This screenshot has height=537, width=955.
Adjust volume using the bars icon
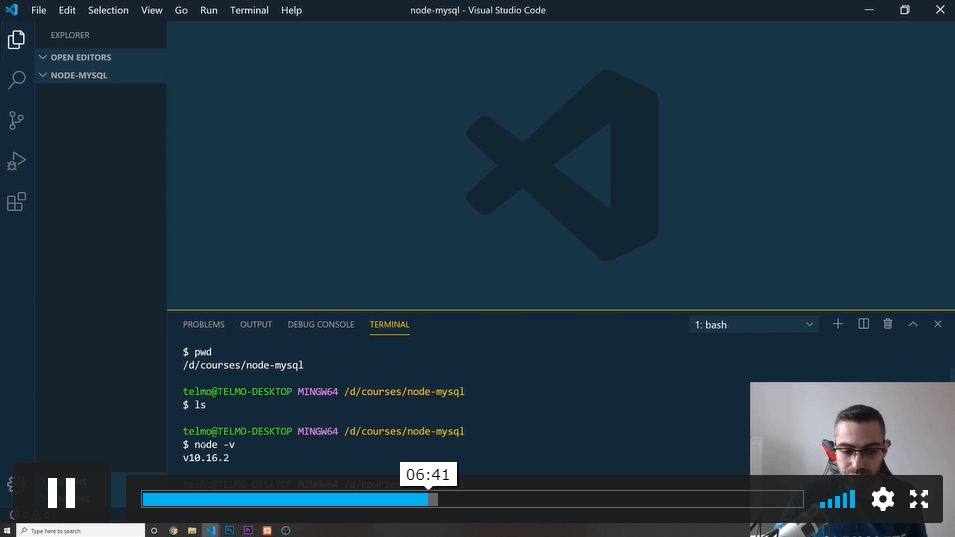click(x=837, y=499)
